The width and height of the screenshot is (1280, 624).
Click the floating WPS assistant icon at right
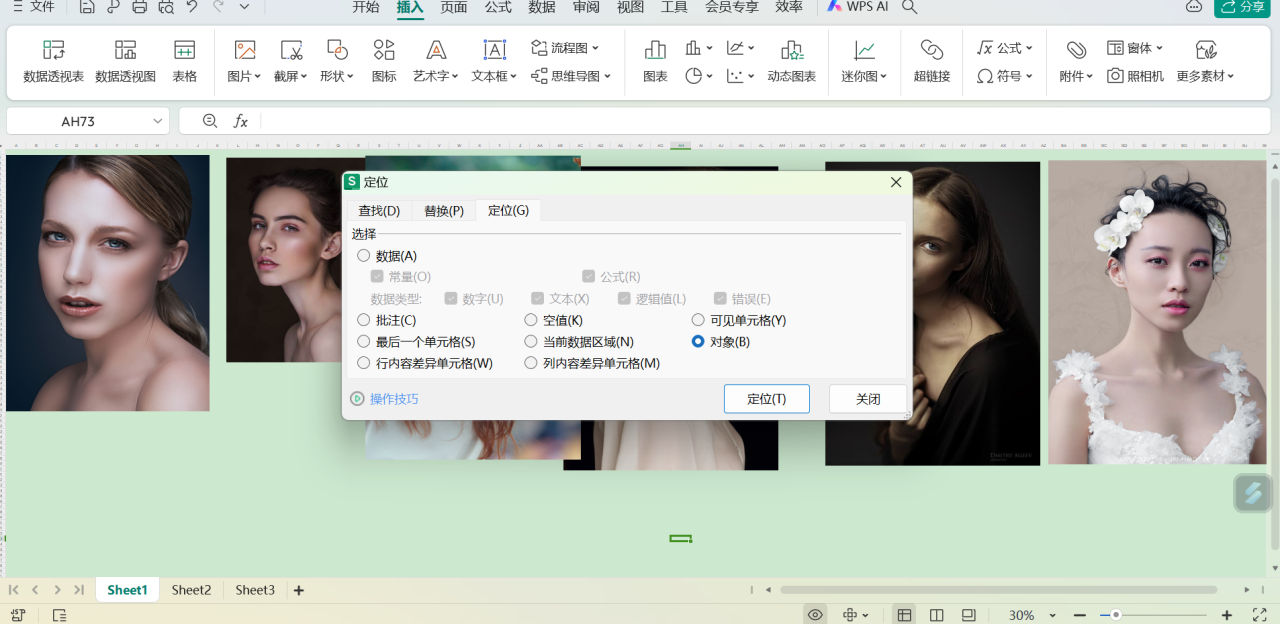coord(1253,493)
